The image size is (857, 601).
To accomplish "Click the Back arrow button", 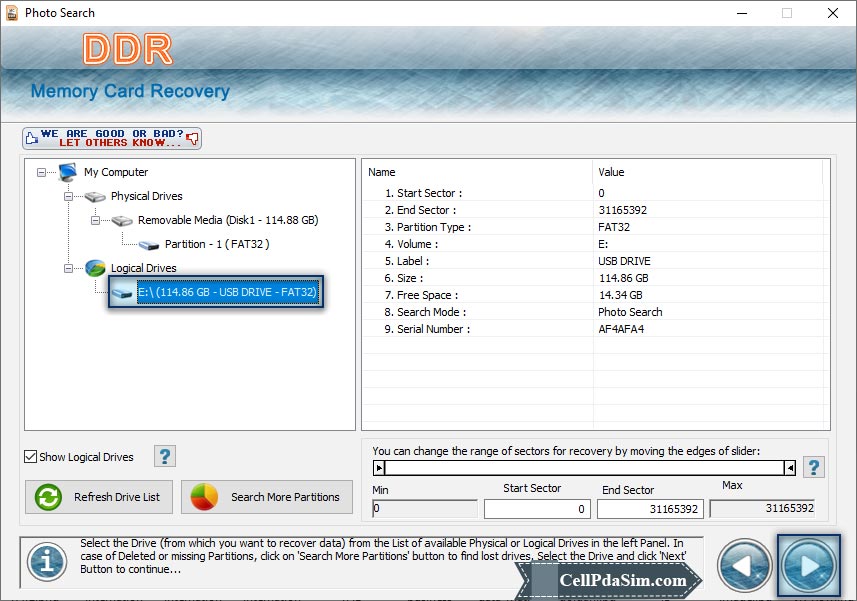I will tap(744, 565).
